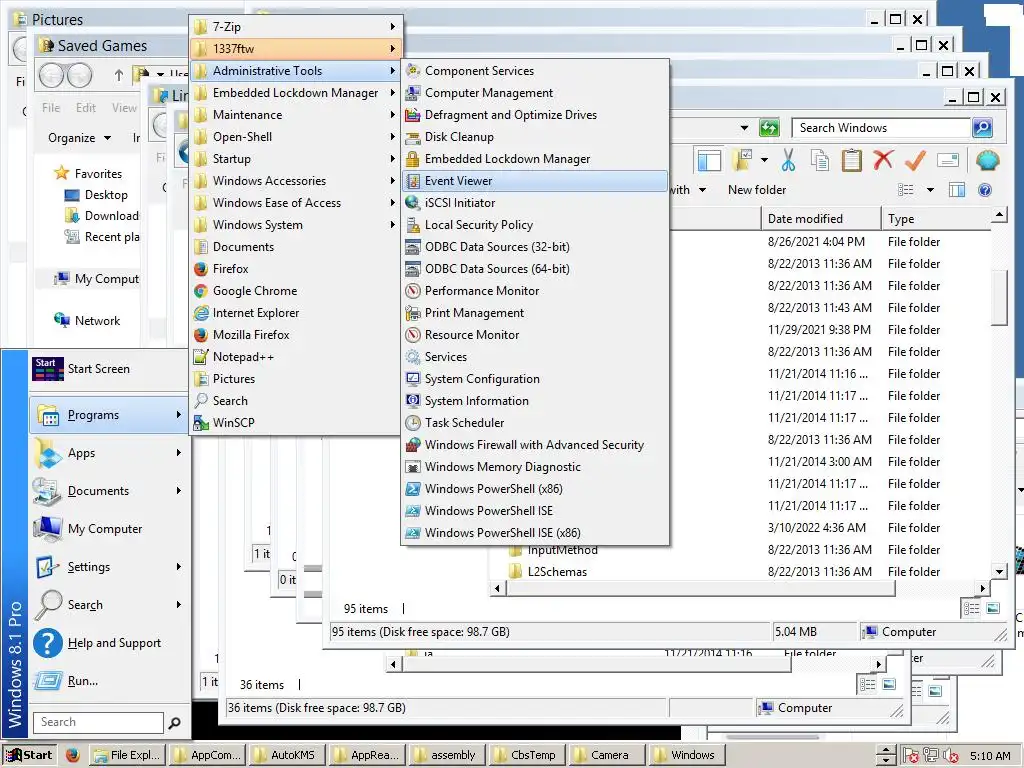Click the WinSCP icon in Programs menu
Image resolution: width=1024 pixels, height=768 pixels.
click(201, 423)
